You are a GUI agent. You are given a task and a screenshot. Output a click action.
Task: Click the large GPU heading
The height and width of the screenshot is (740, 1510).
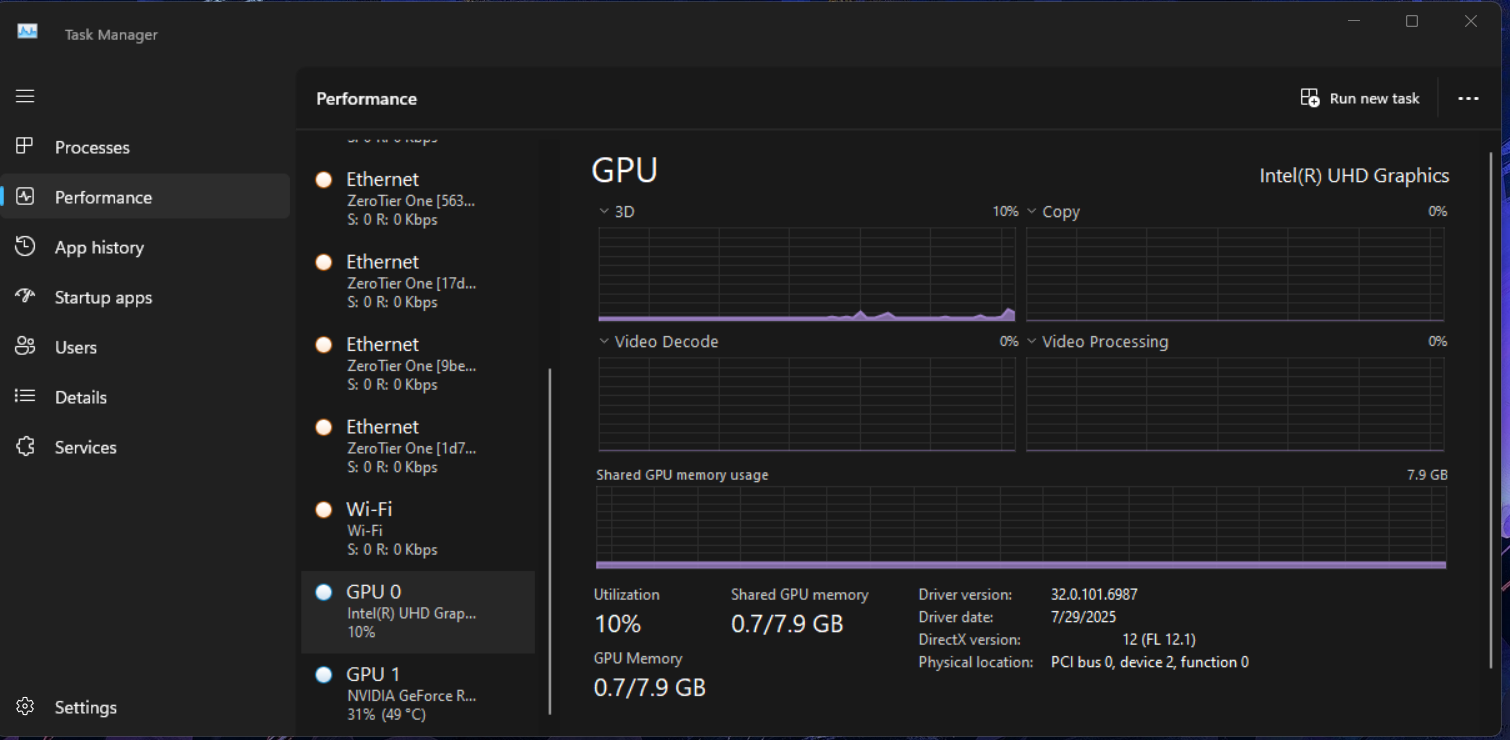tap(625, 170)
